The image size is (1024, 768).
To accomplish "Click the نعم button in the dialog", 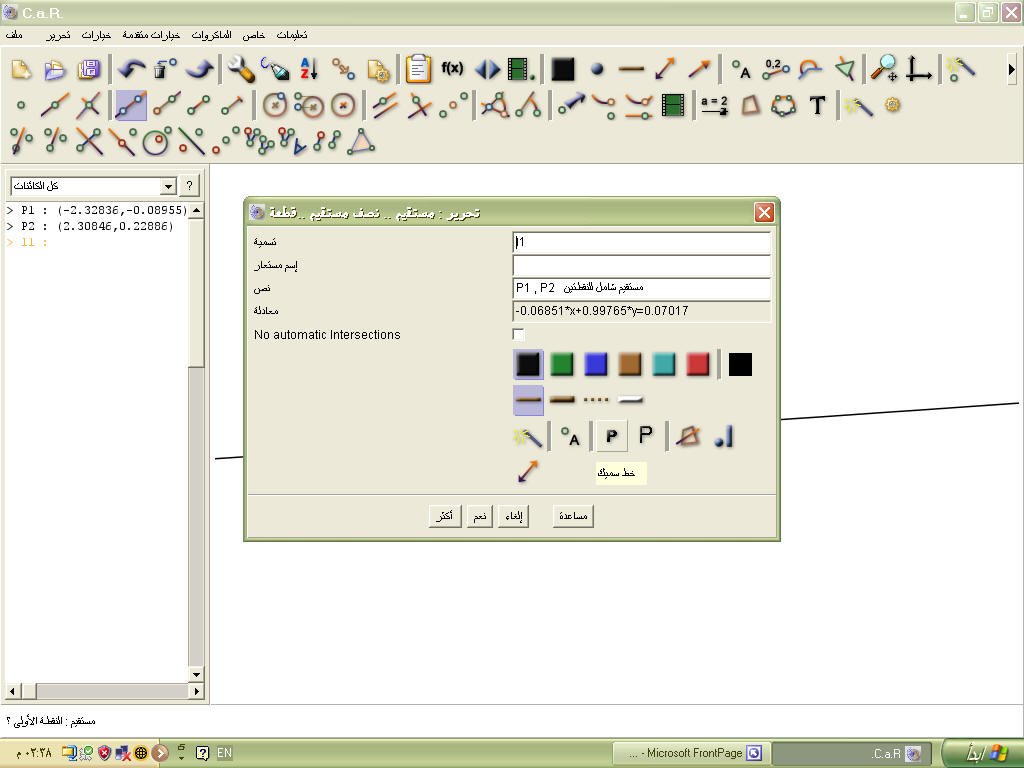I will [479, 516].
